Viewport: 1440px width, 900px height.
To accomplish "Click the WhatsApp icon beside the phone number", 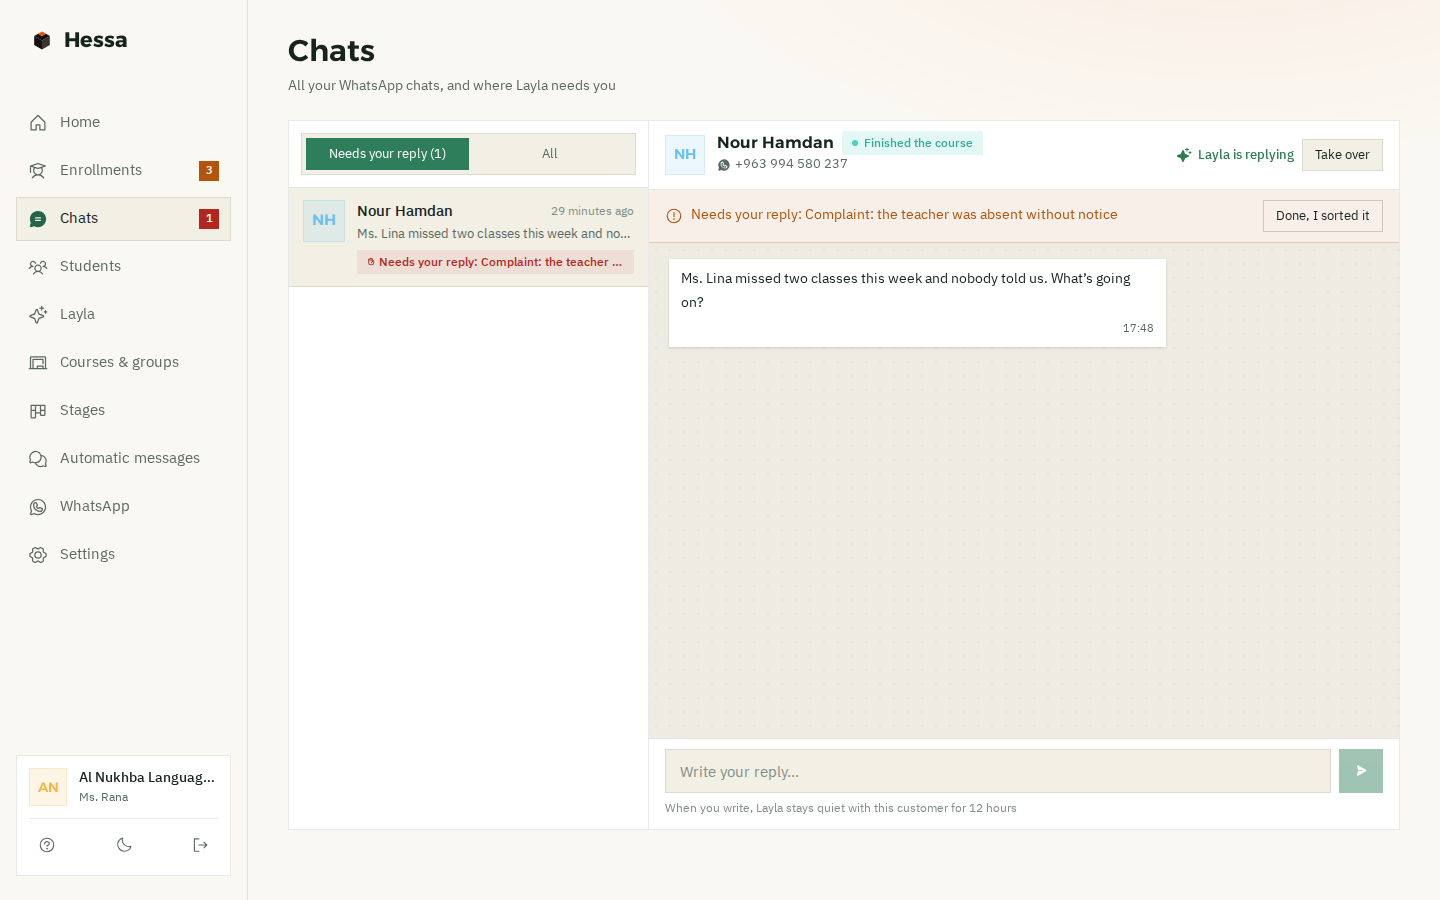I will [724, 165].
